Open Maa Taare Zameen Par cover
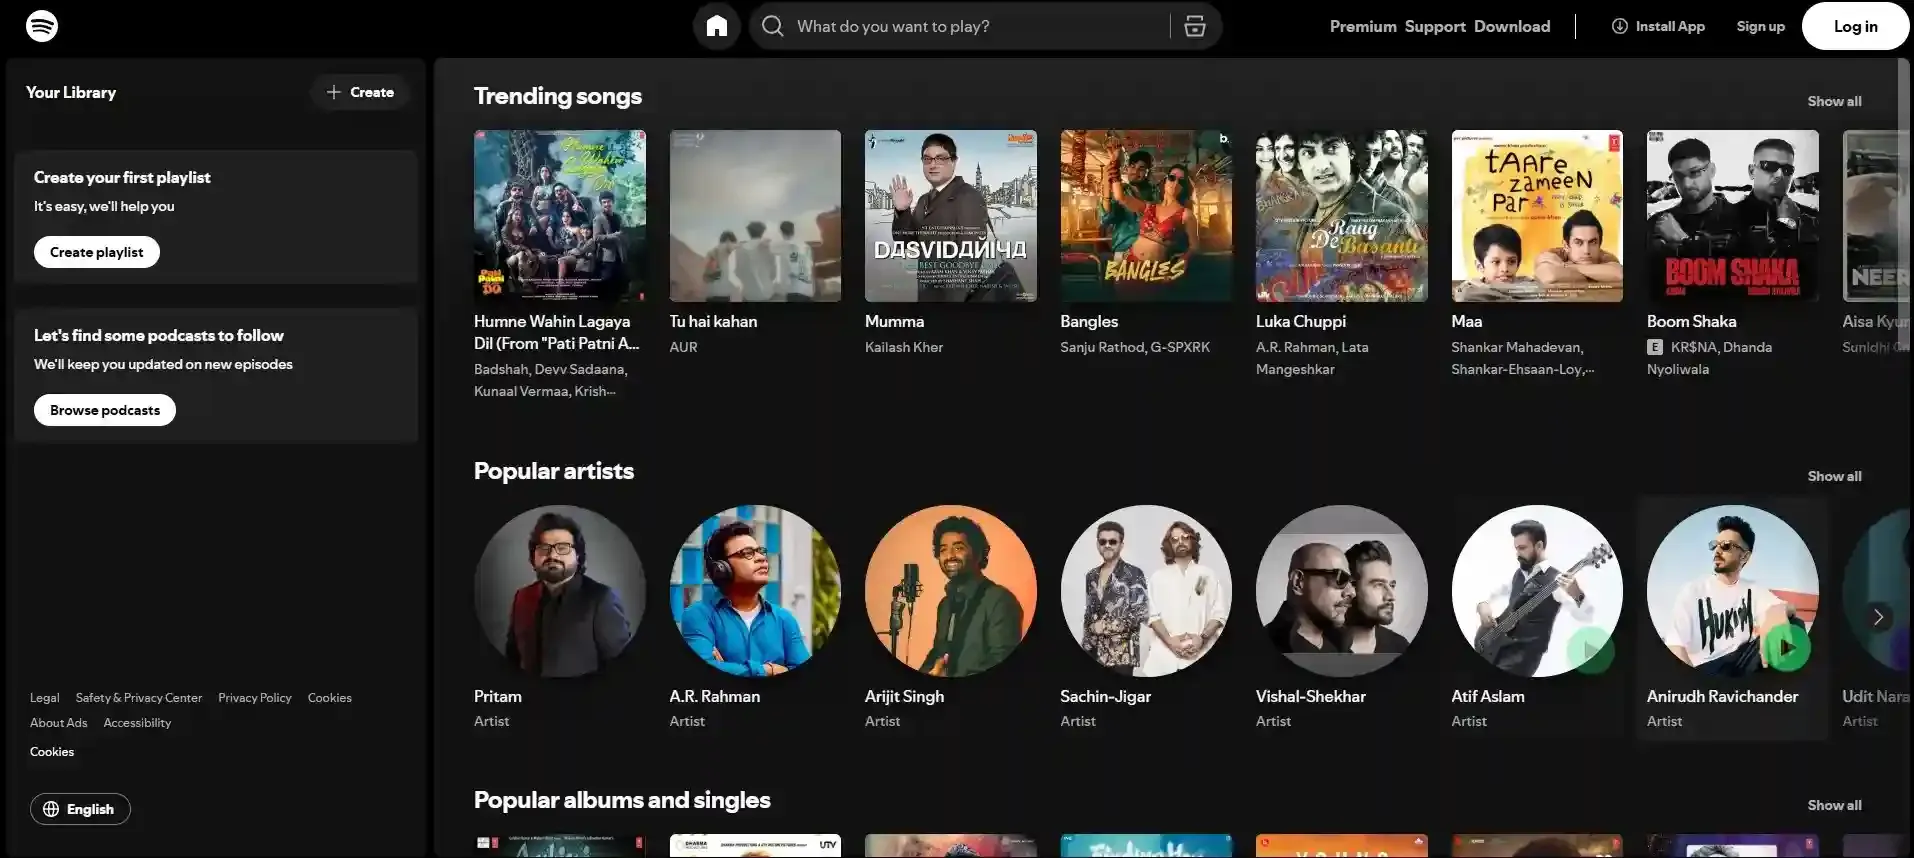1914x858 pixels. [1537, 216]
